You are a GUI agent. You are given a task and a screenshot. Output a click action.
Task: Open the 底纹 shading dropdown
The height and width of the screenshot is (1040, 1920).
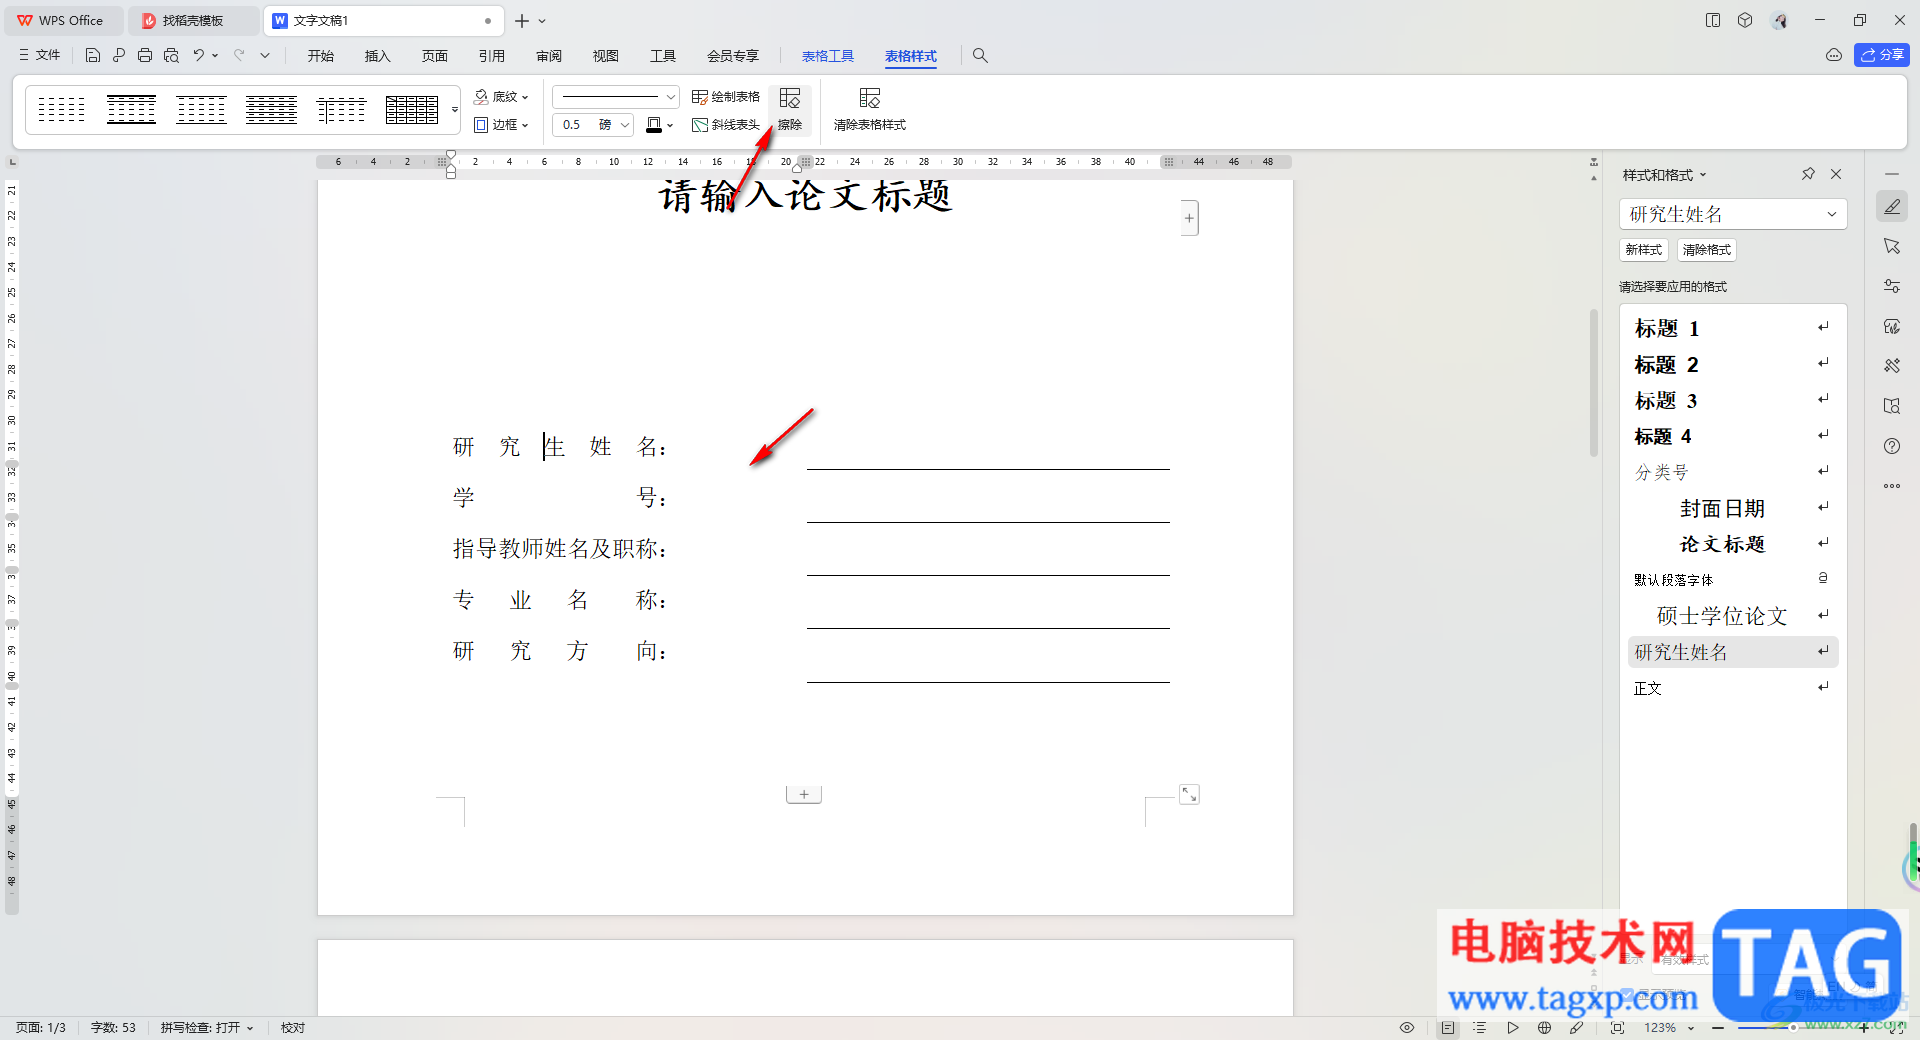coord(502,97)
